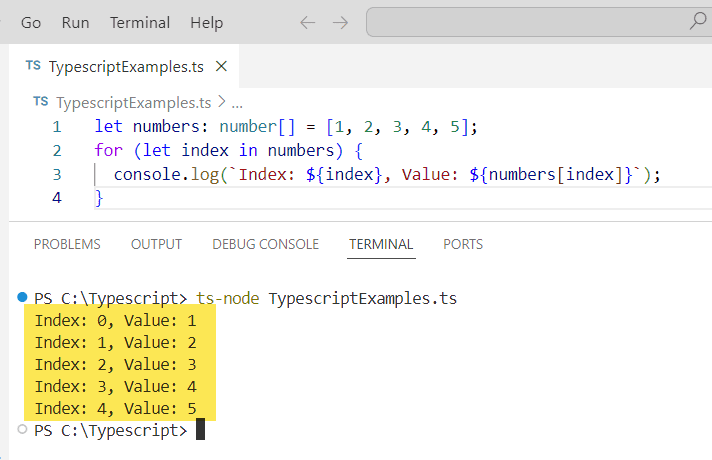Open the Help menu
This screenshot has height=460, width=712.
click(207, 22)
